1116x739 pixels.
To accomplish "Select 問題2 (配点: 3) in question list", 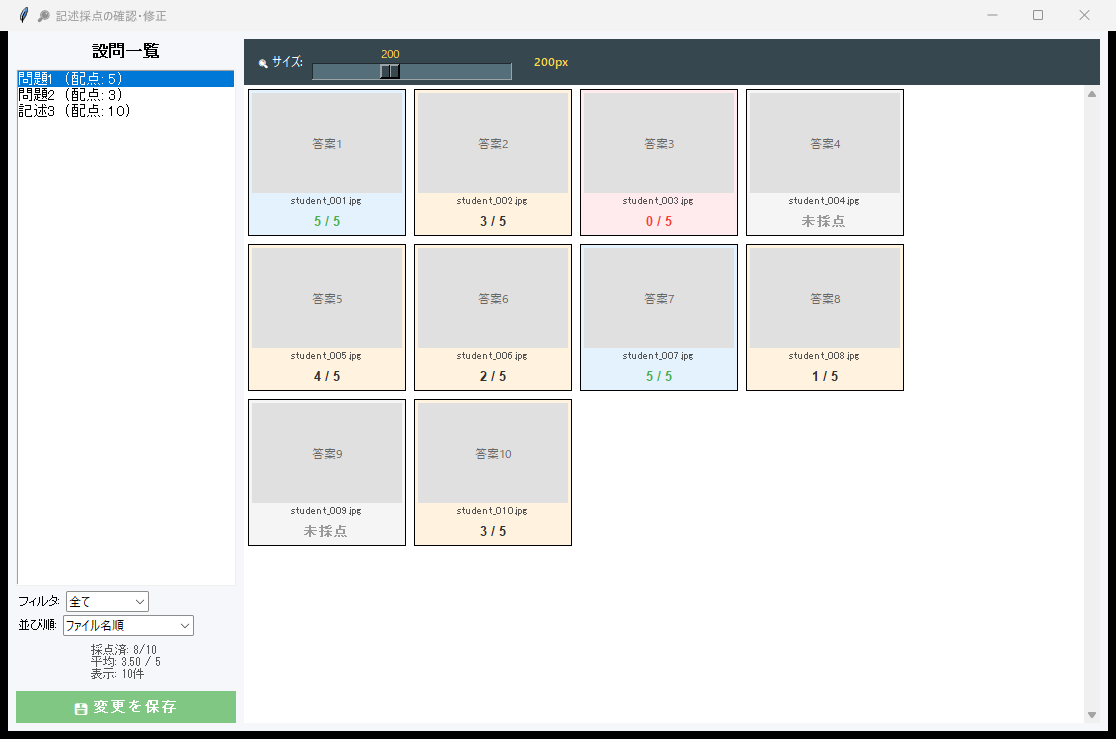I will click(x=70, y=94).
